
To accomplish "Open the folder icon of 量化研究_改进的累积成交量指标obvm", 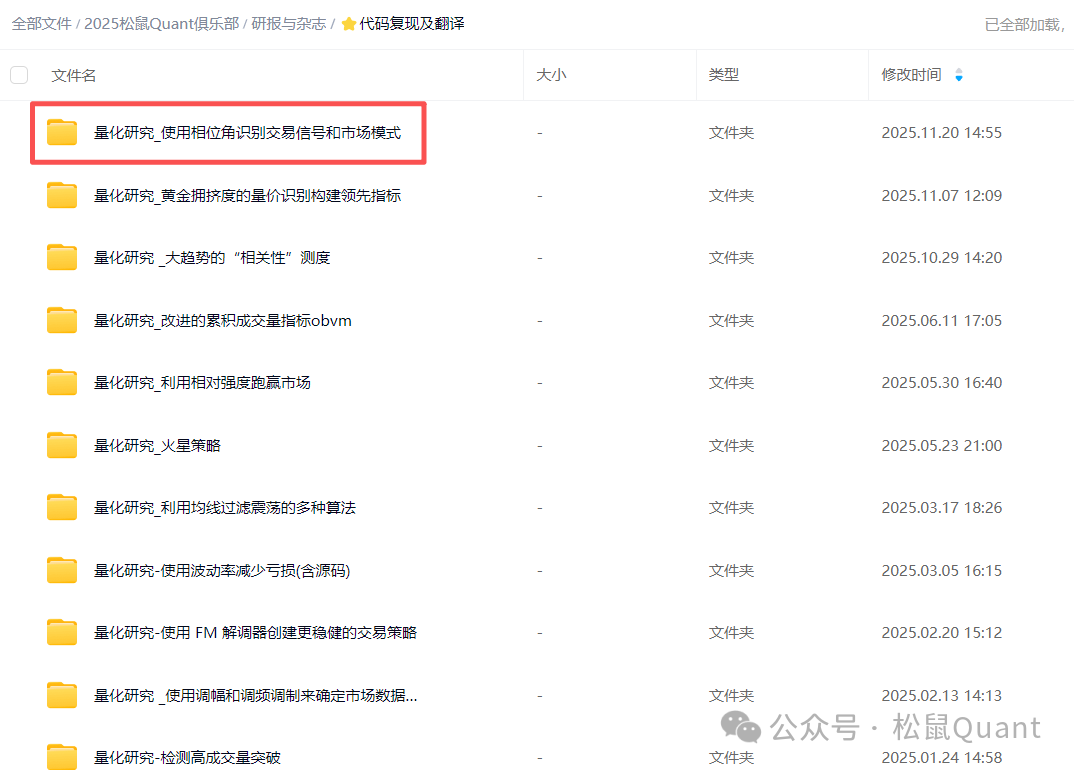I will pyautogui.click(x=61, y=320).
